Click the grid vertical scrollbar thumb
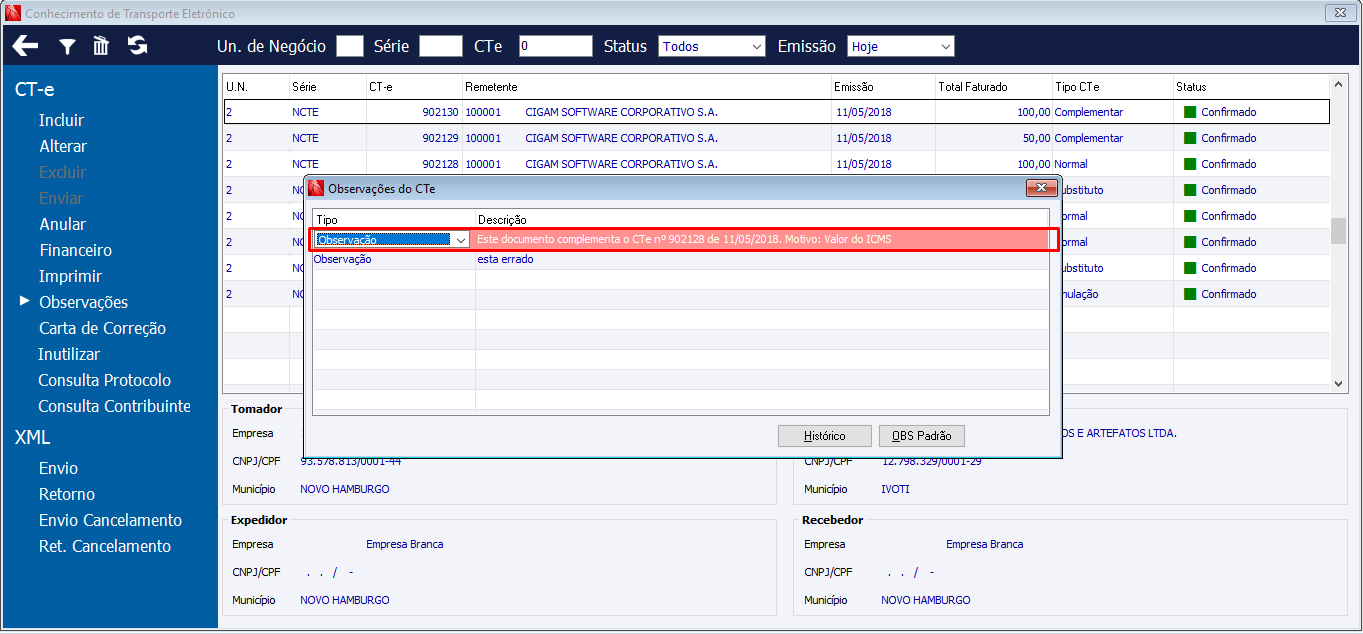The image size is (1363, 634). tap(1338, 231)
